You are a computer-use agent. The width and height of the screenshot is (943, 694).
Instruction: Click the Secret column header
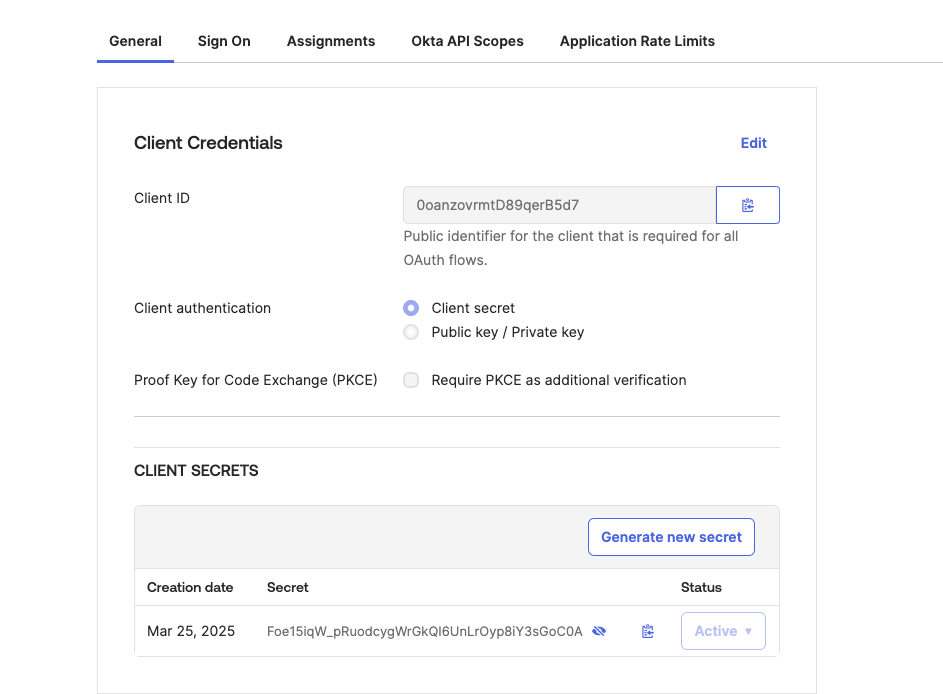(x=288, y=587)
